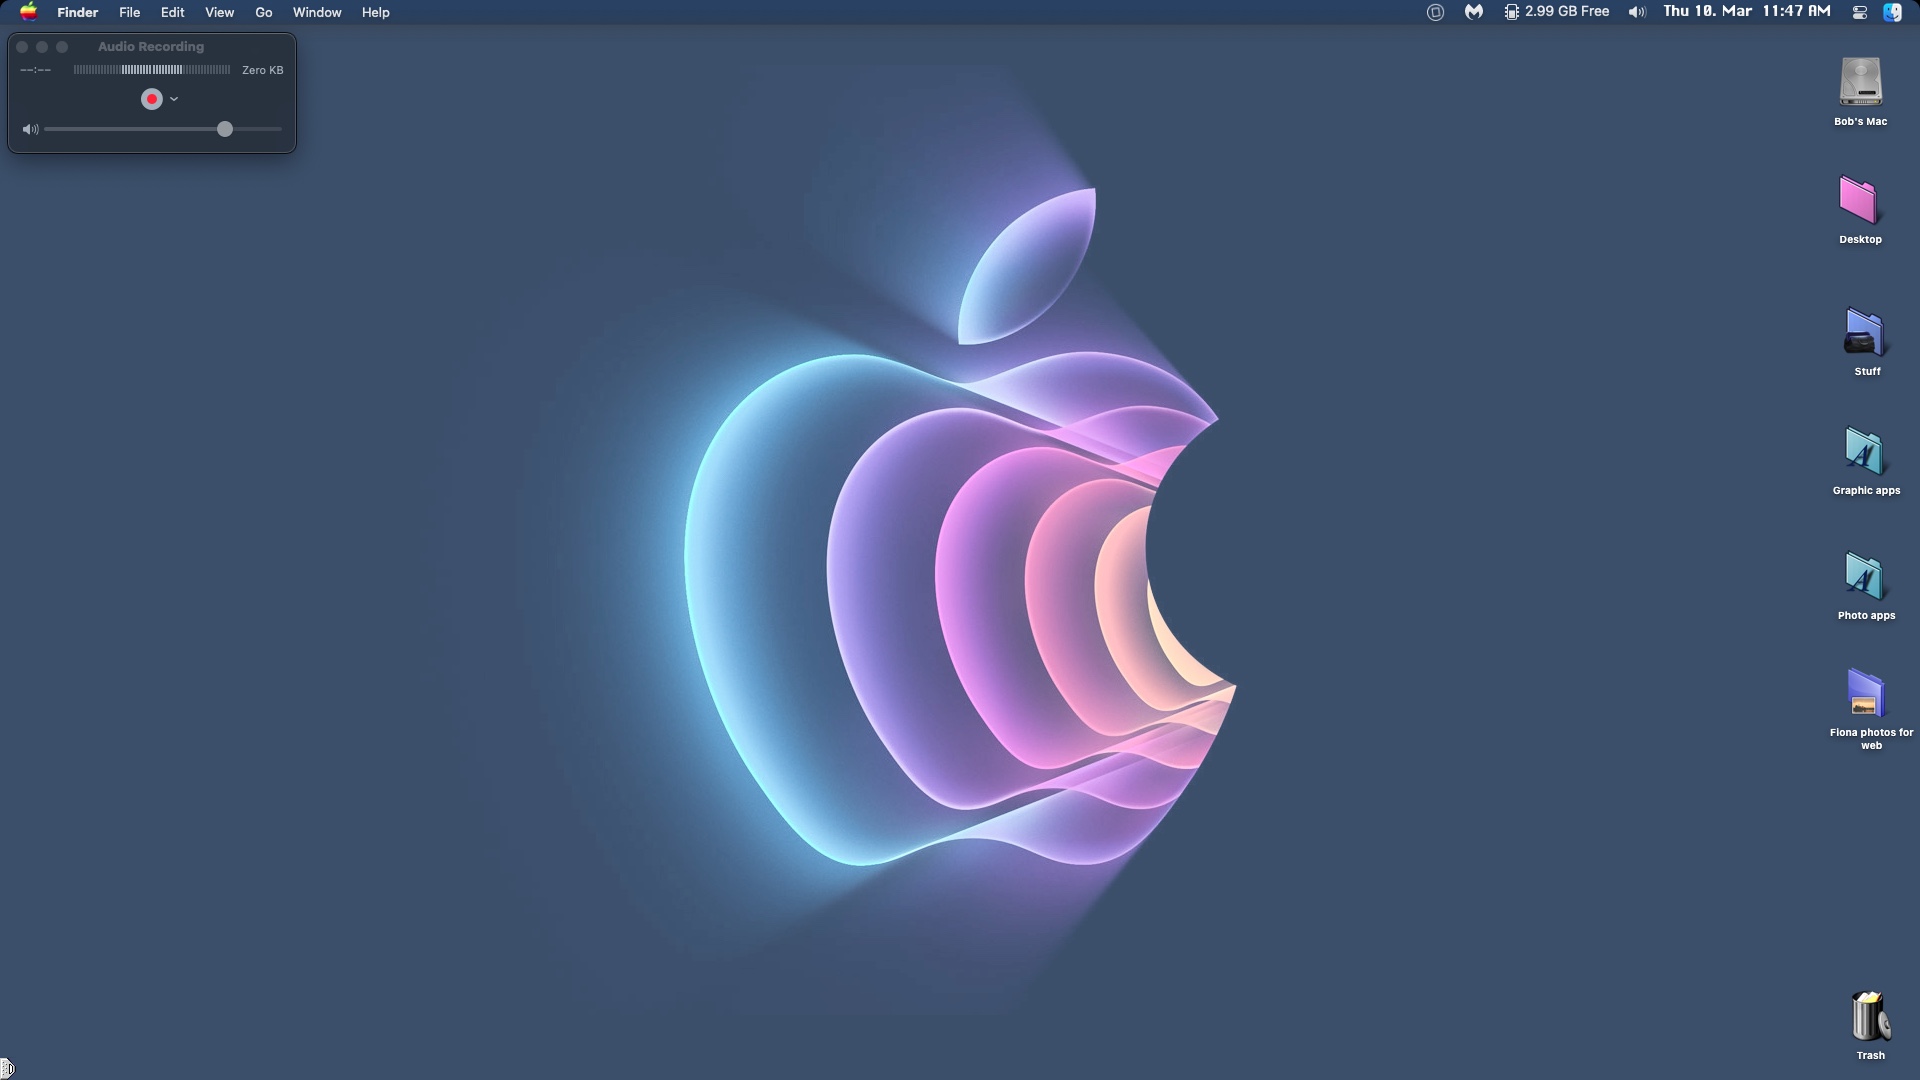Click the speaker icon in Audio Recording window
1920x1080 pixels.
click(x=30, y=129)
